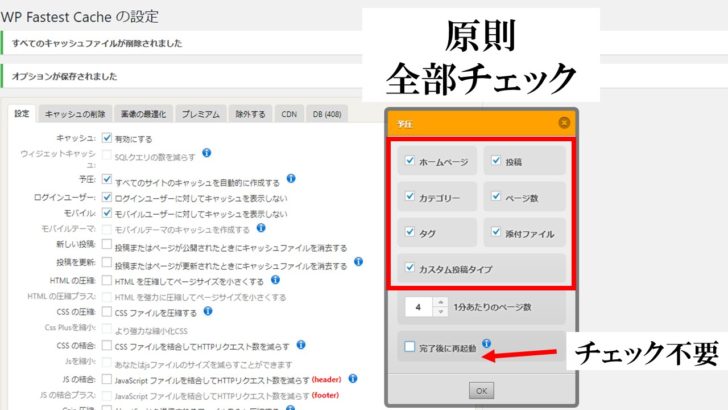Uncheck カテゴリー in the preload popup

pyautogui.click(x=410, y=196)
